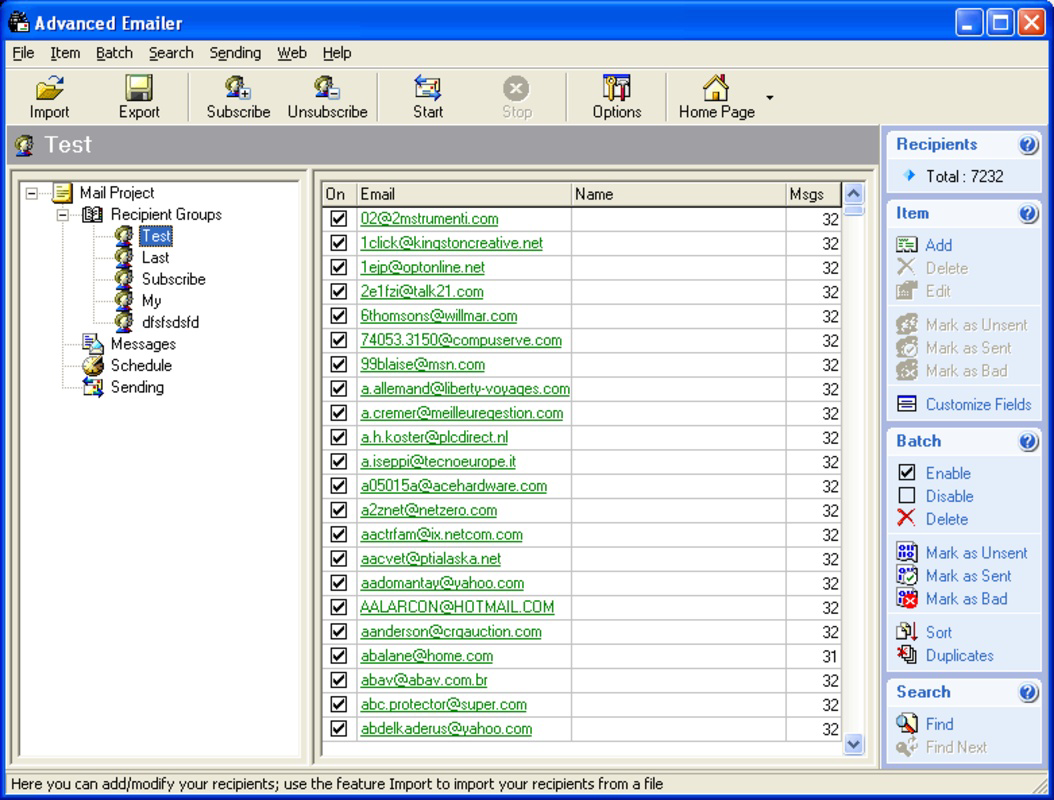Select the Subscribe recipient group
1054x800 pixels.
[173, 279]
